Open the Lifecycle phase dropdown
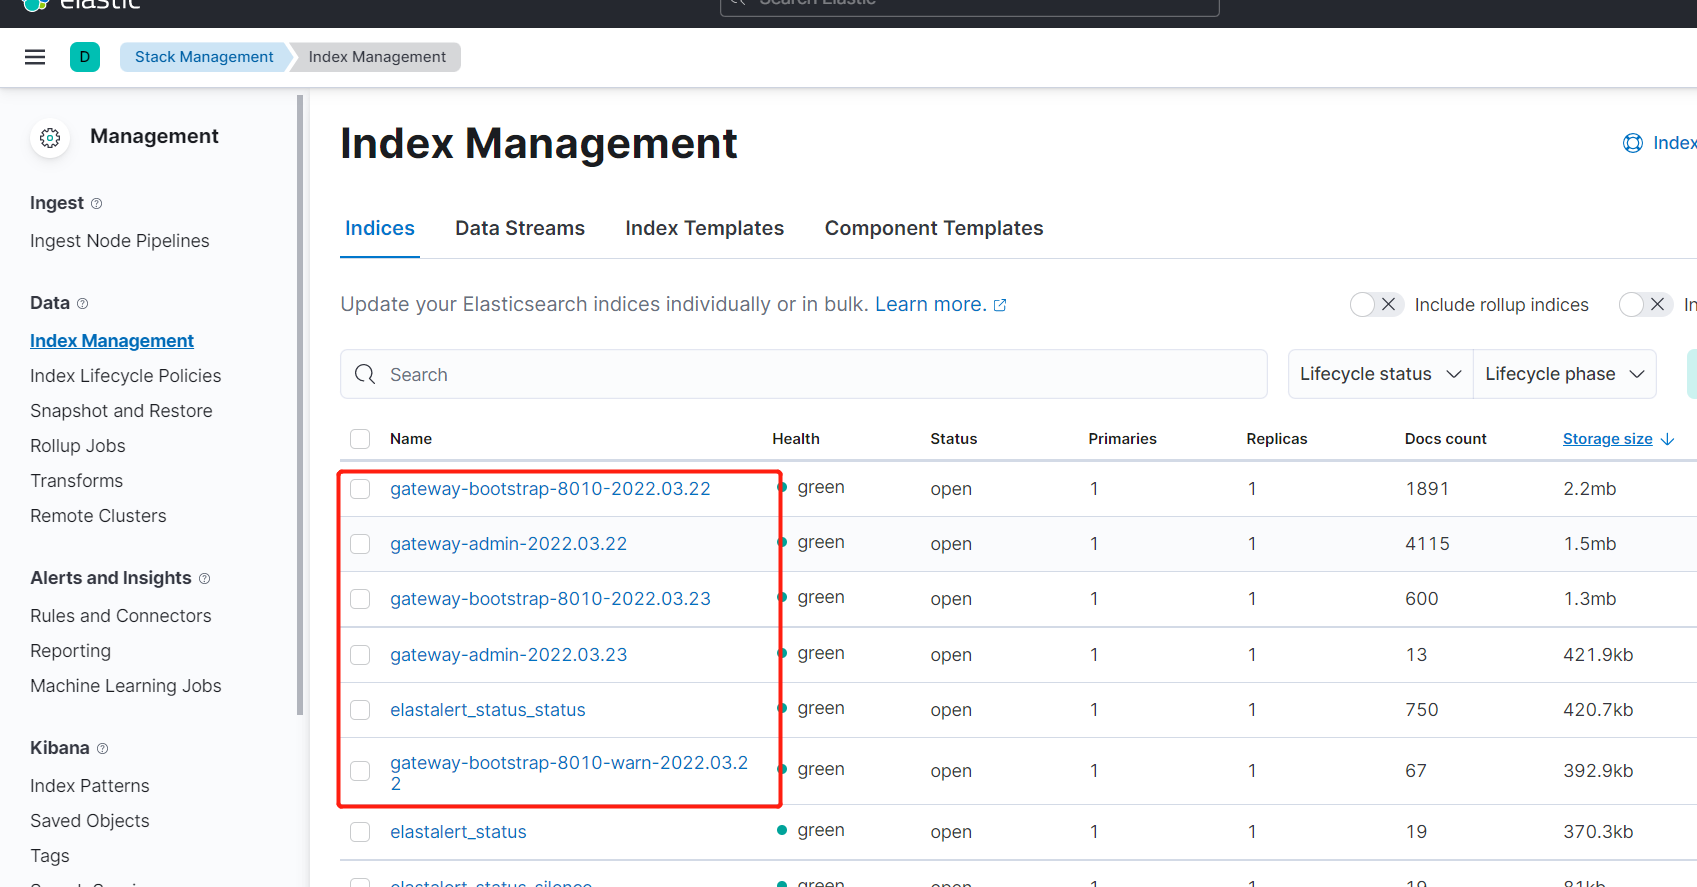The image size is (1697, 887). pos(1564,374)
